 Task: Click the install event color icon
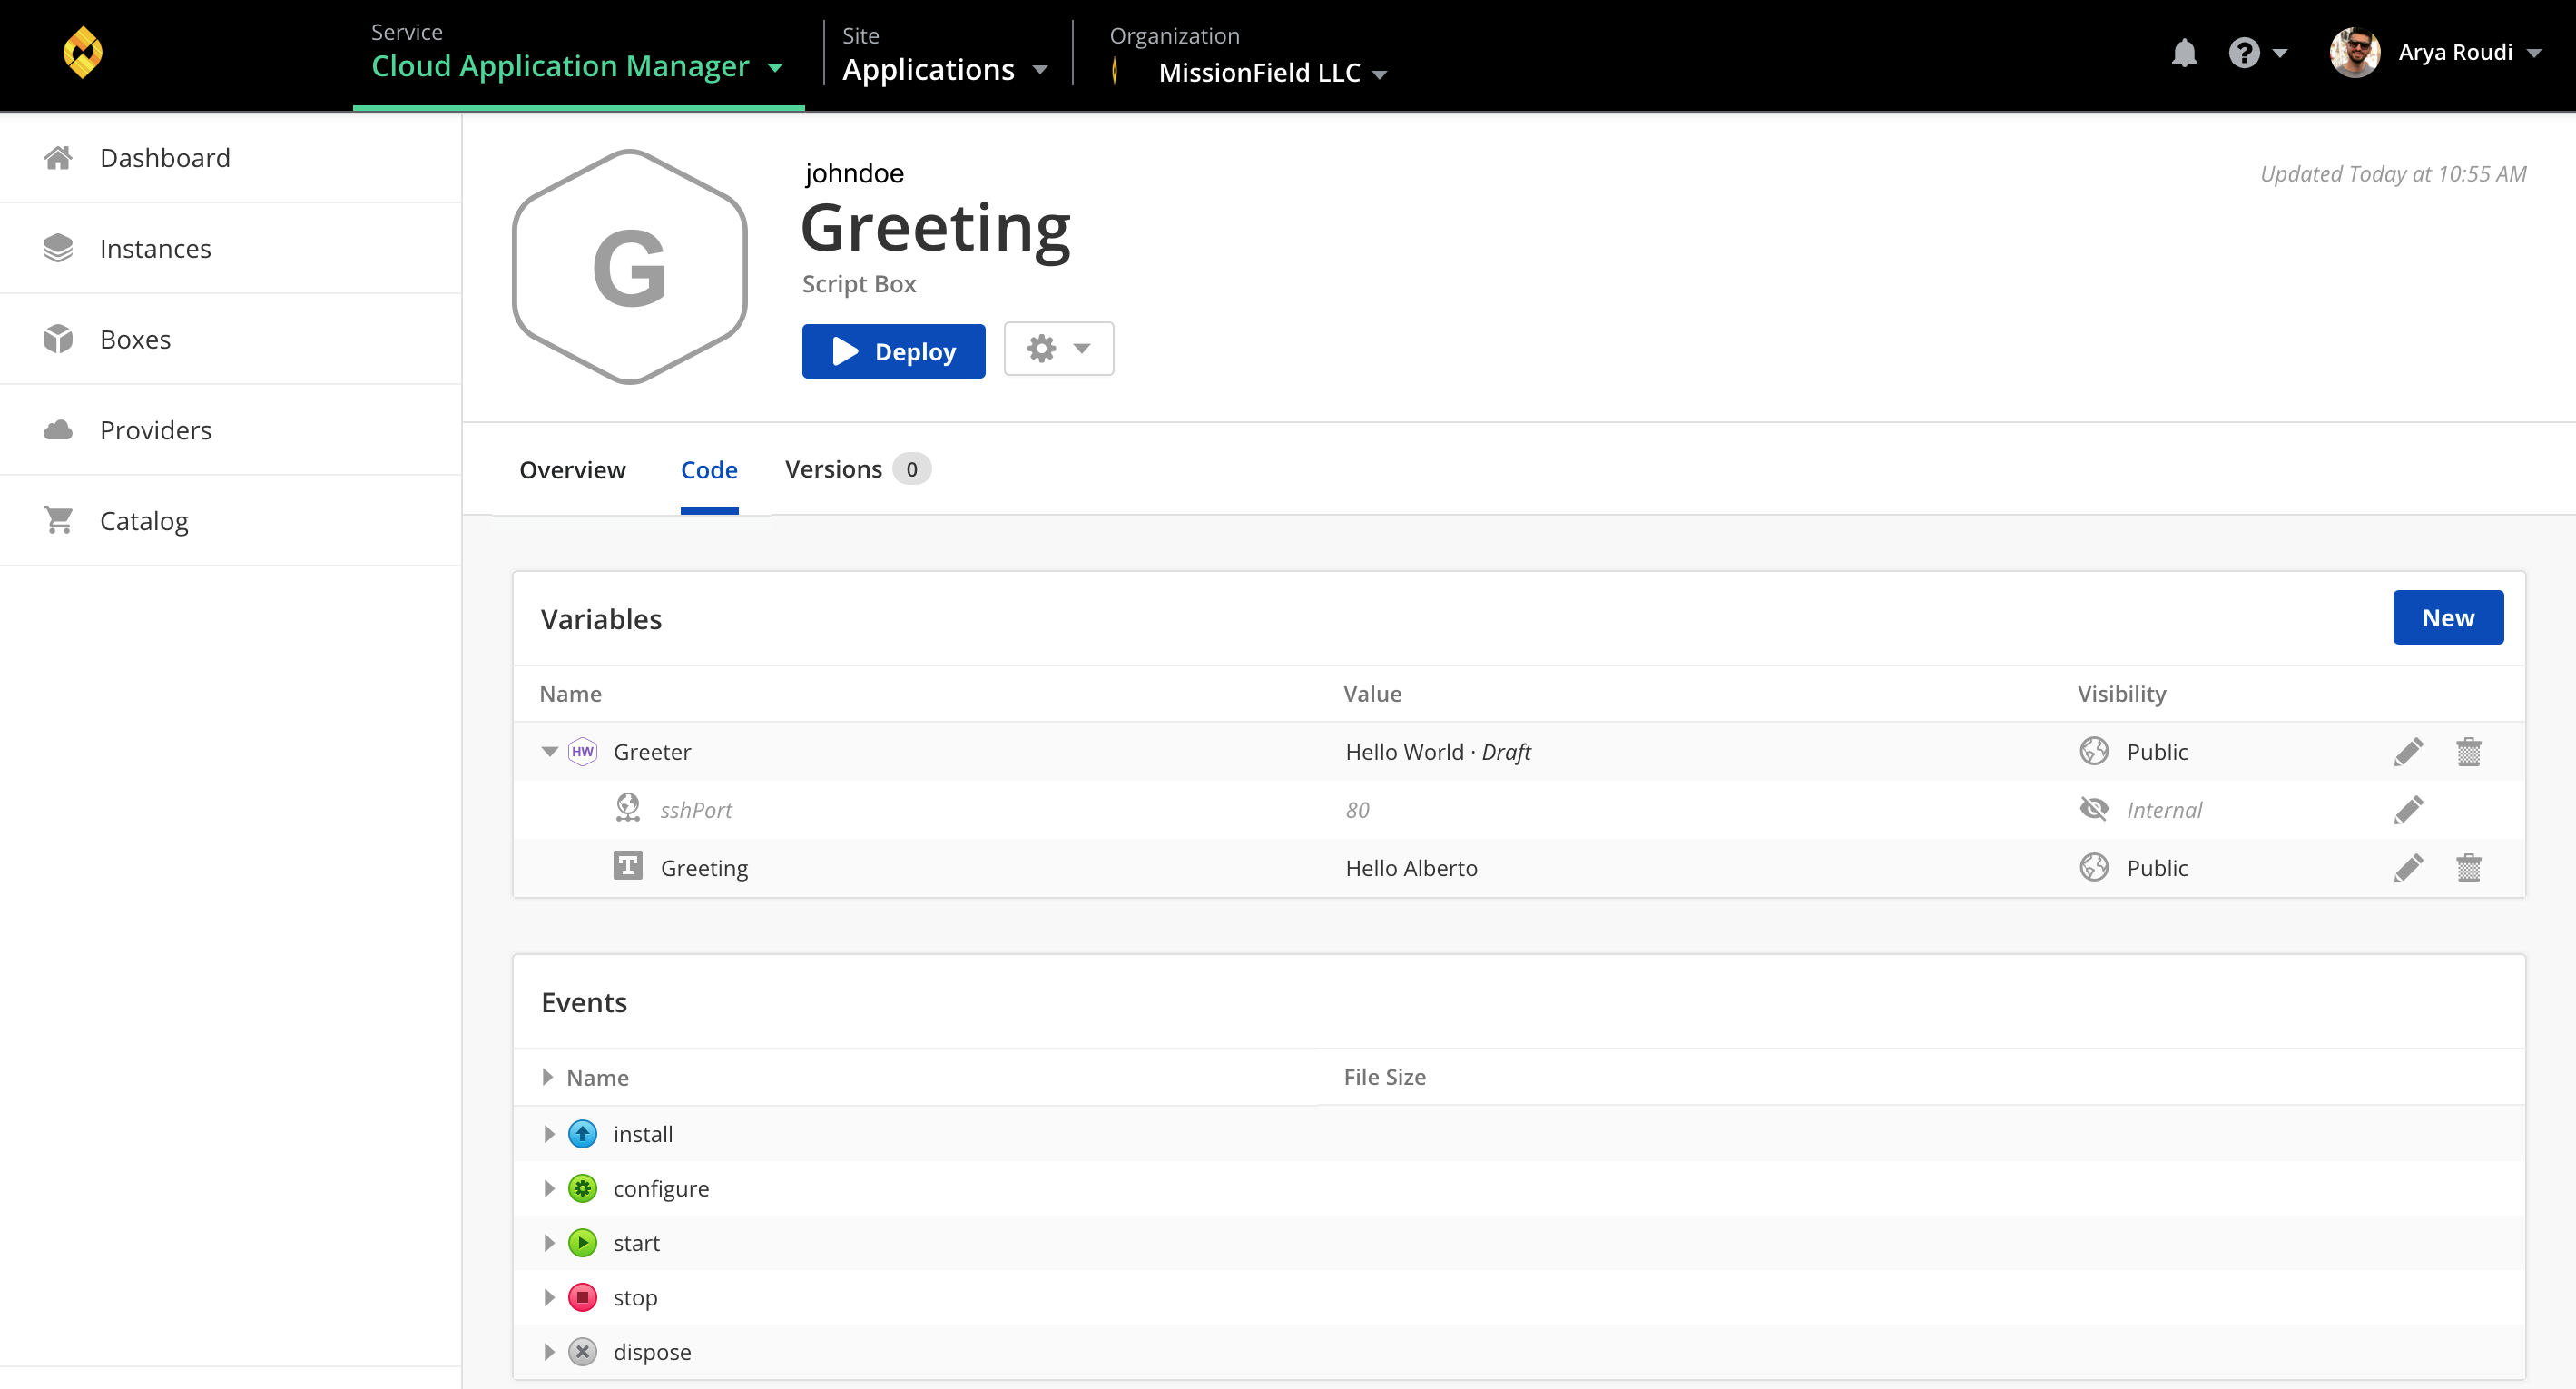[583, 1134]
